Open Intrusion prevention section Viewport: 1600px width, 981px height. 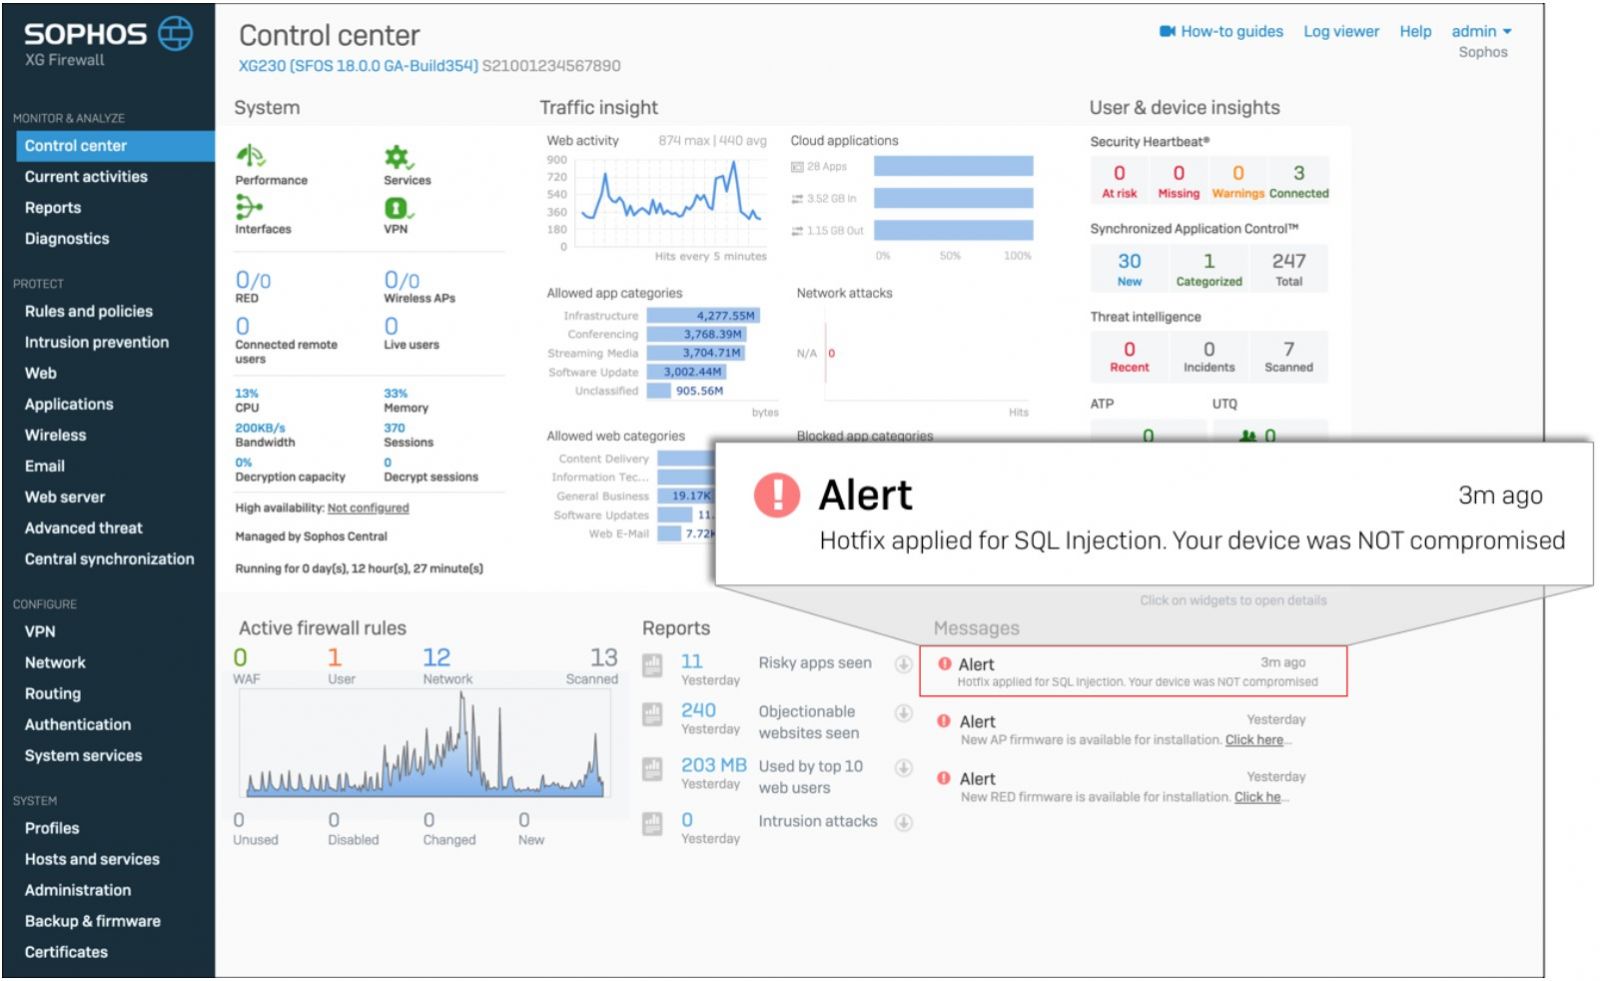[97, 343]
